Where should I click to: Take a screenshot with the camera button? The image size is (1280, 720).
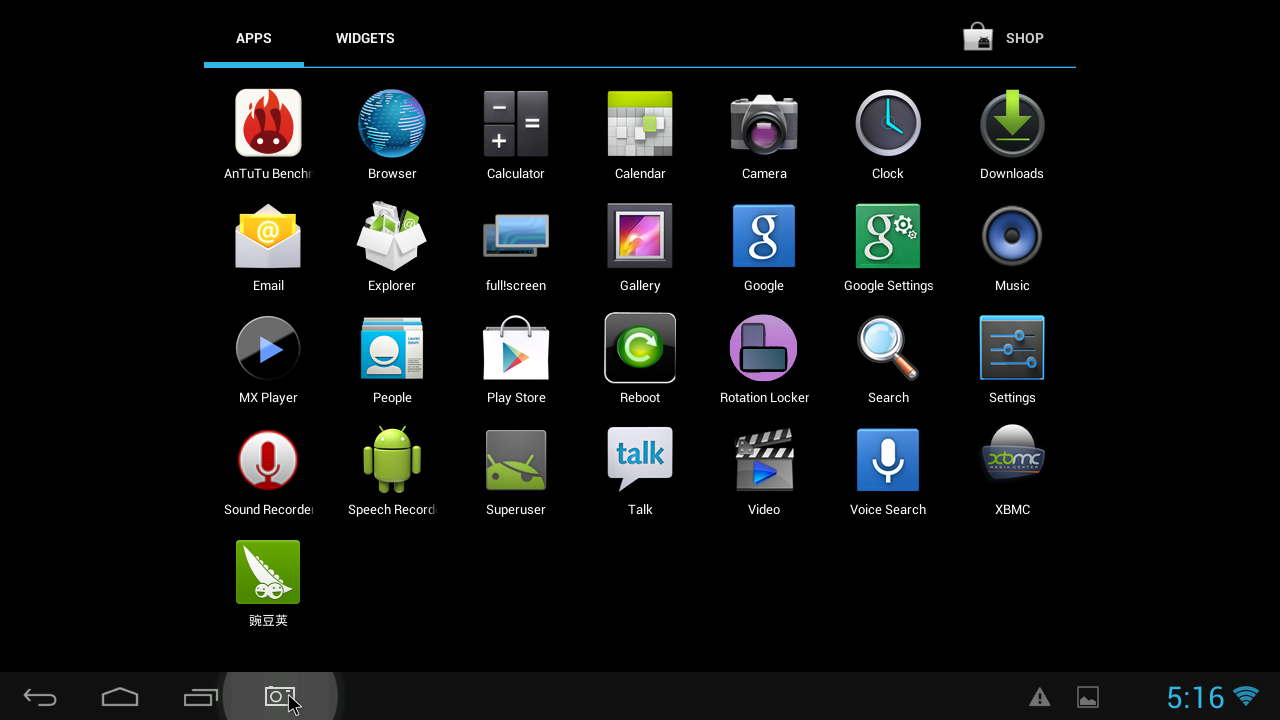point(280,696)
